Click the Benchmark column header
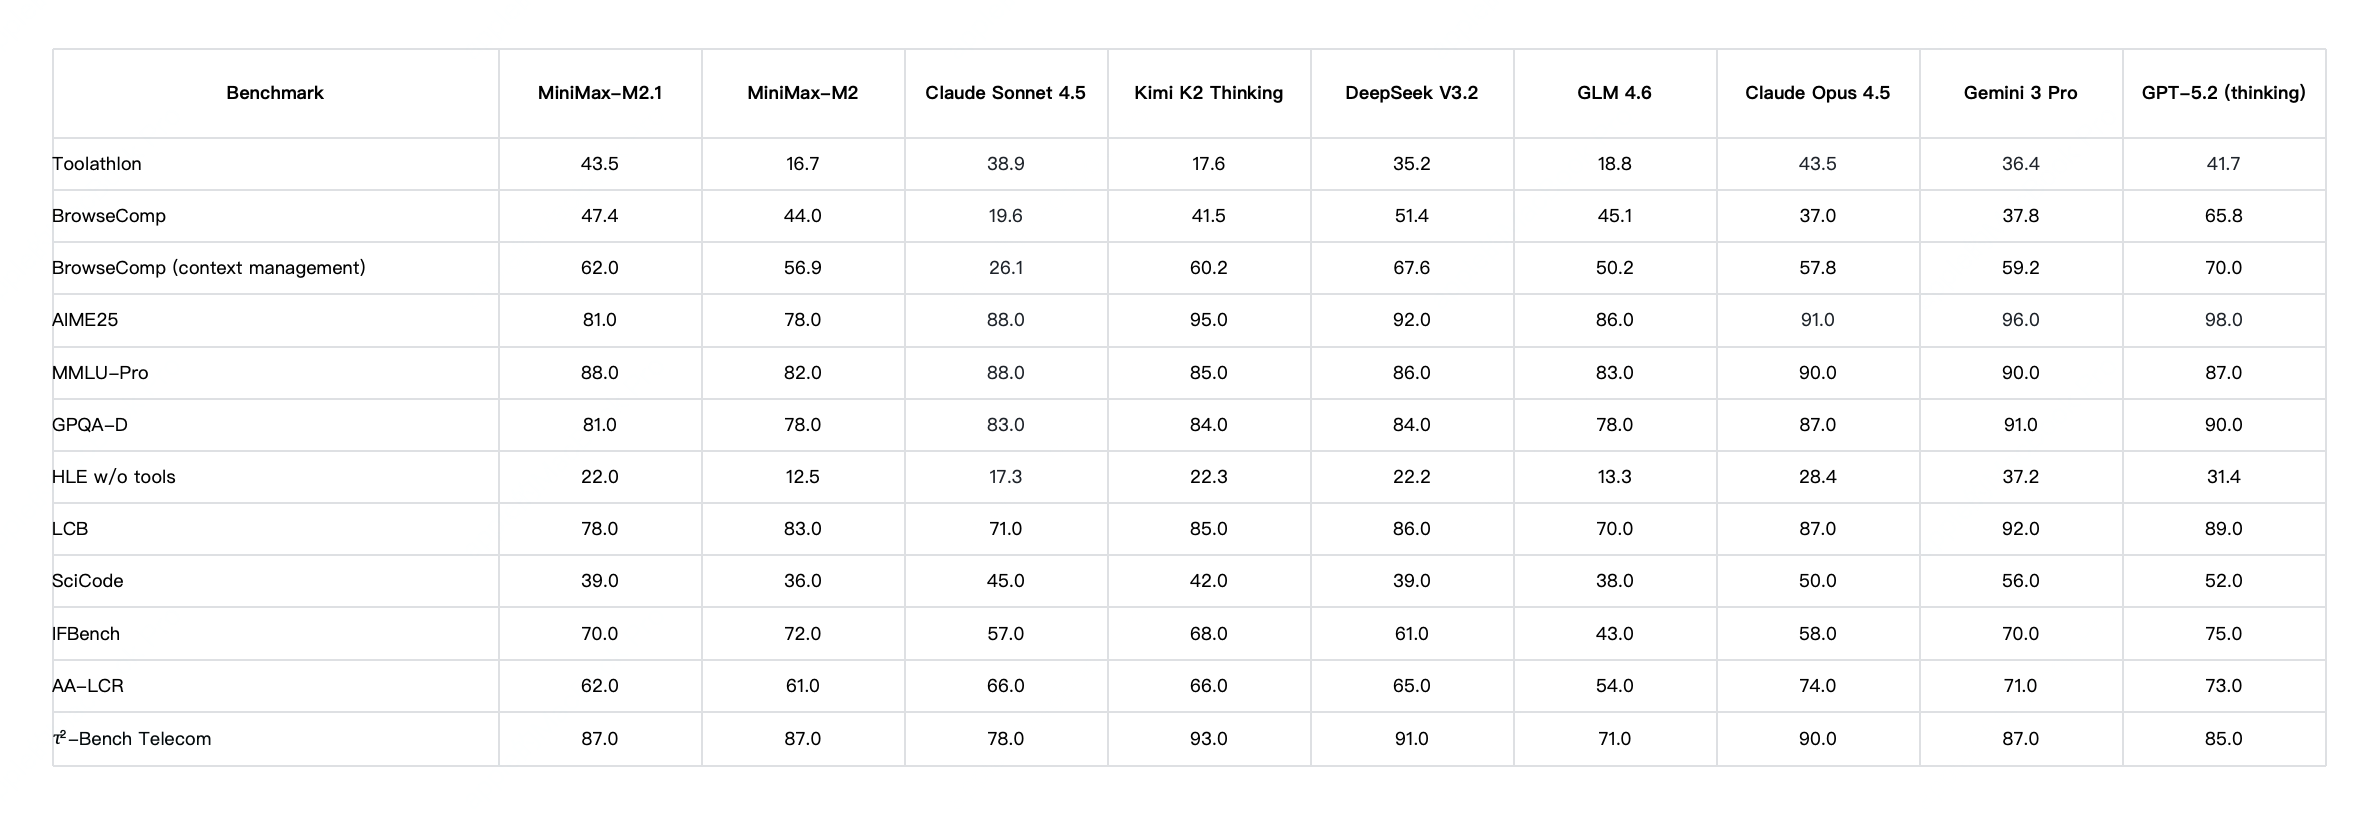 [275, 93]
